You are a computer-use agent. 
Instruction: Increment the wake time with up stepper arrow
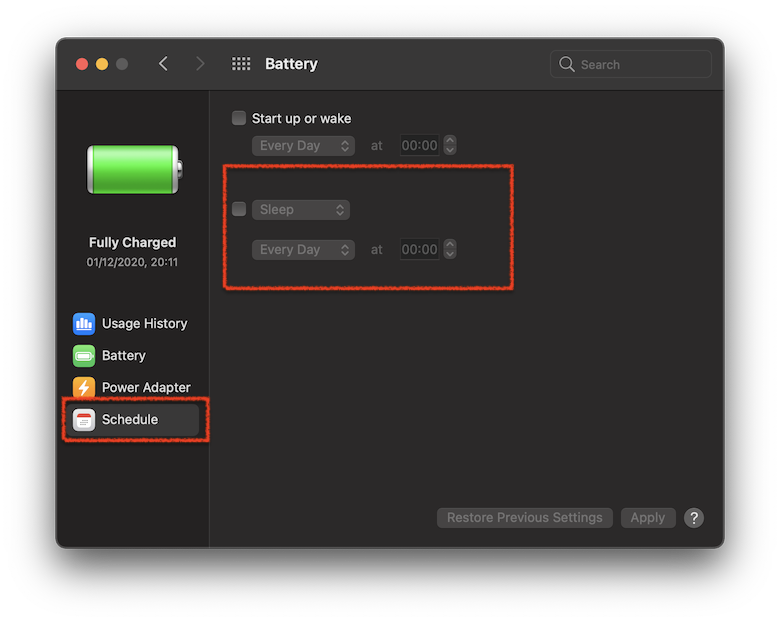[450, 141]
